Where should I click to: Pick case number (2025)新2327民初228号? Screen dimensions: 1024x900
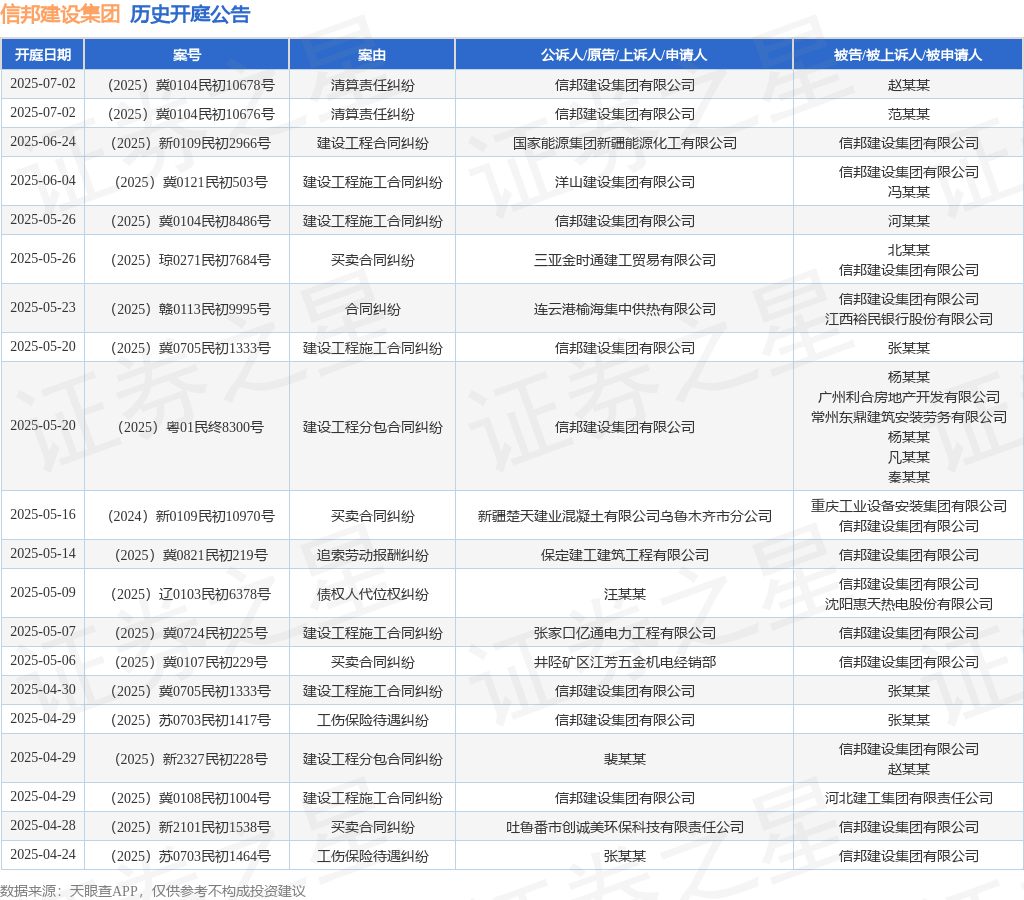[191, 759]
